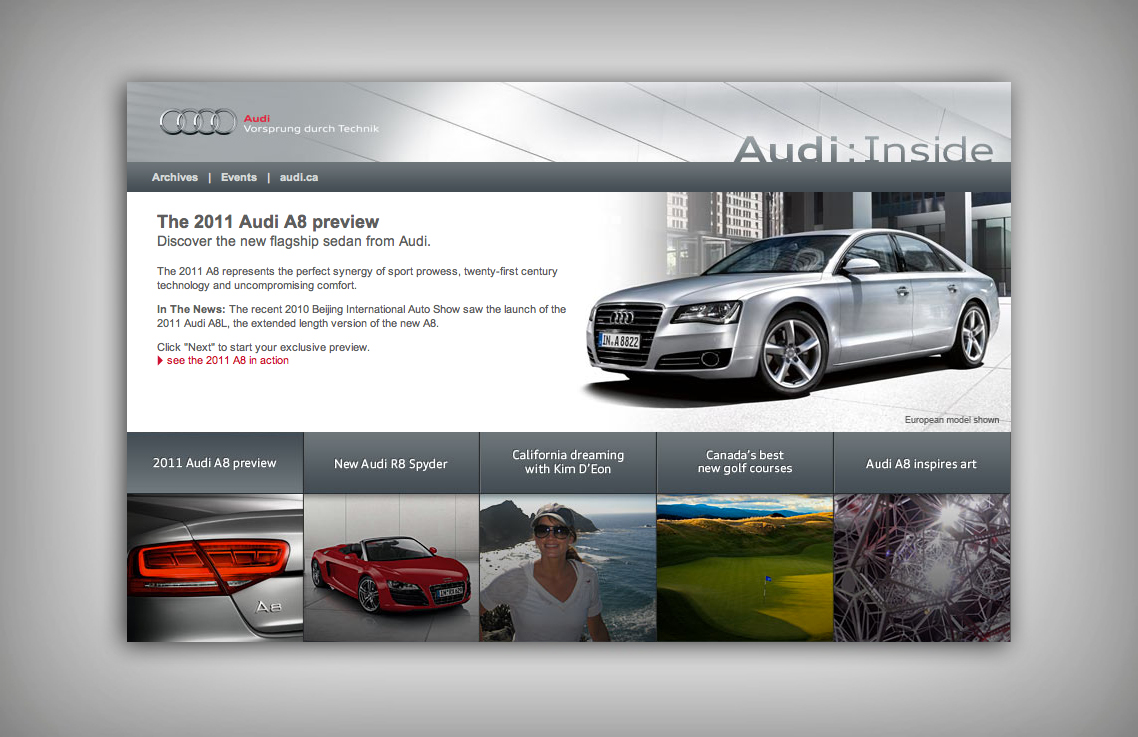The height and width of the screenshot is (737, 1138).
Task: Click the "Audi:Inside" header title
Action: (x=863, y=149)
